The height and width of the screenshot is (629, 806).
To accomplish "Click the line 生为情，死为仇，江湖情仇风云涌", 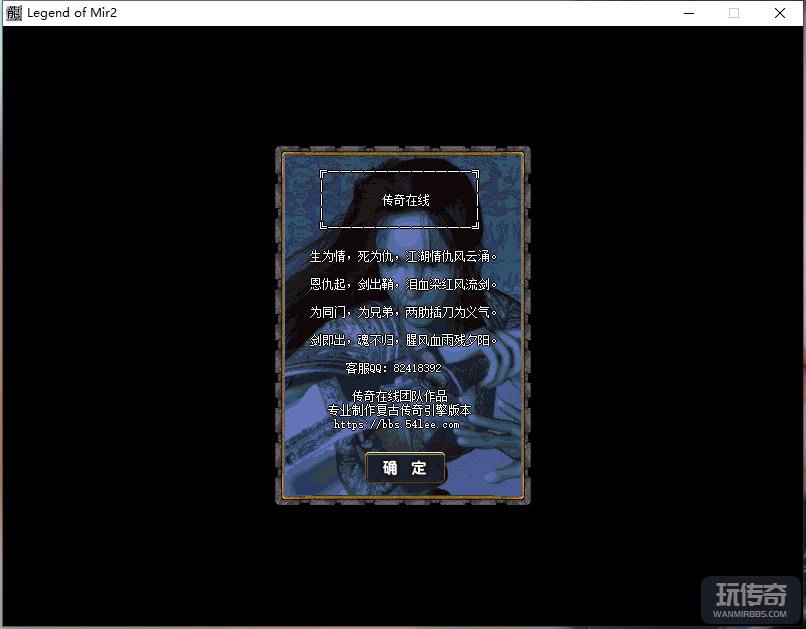I will click(x=404, y=256).
